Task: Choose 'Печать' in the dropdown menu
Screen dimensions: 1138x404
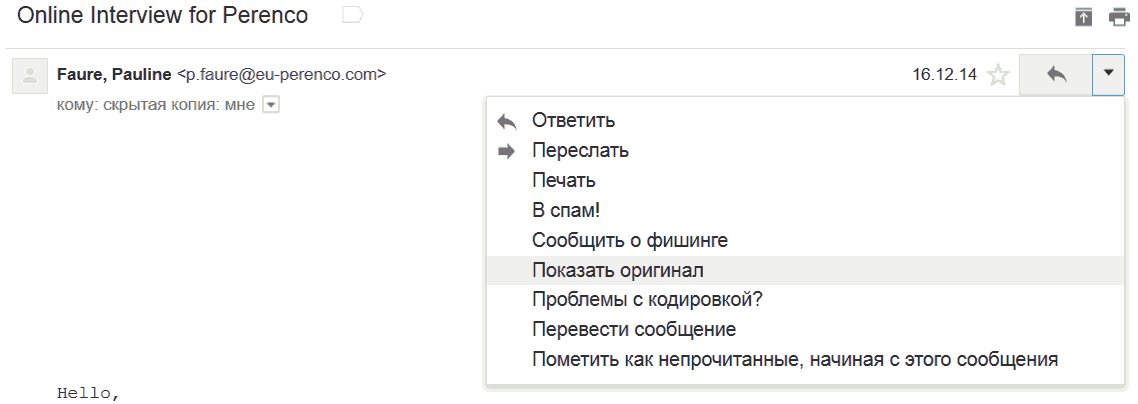Action: (x=564, y=181)
